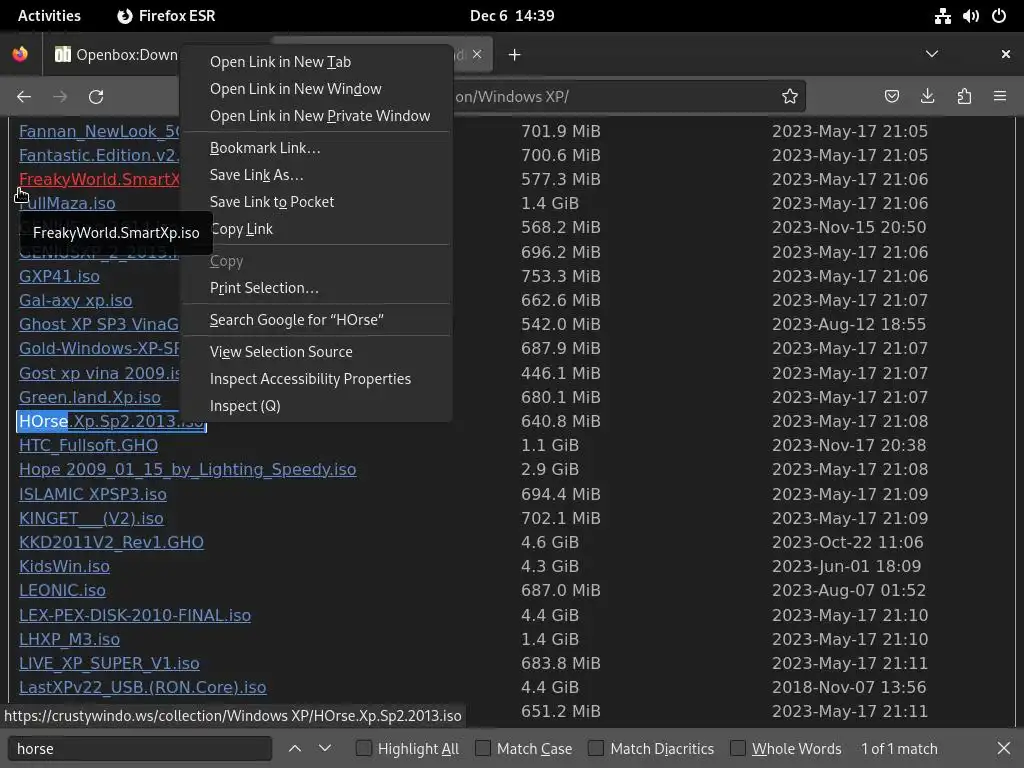Select Print Selection… entry
The height and width of the screenshot is (768, 1024).
[x=317, y=288]
